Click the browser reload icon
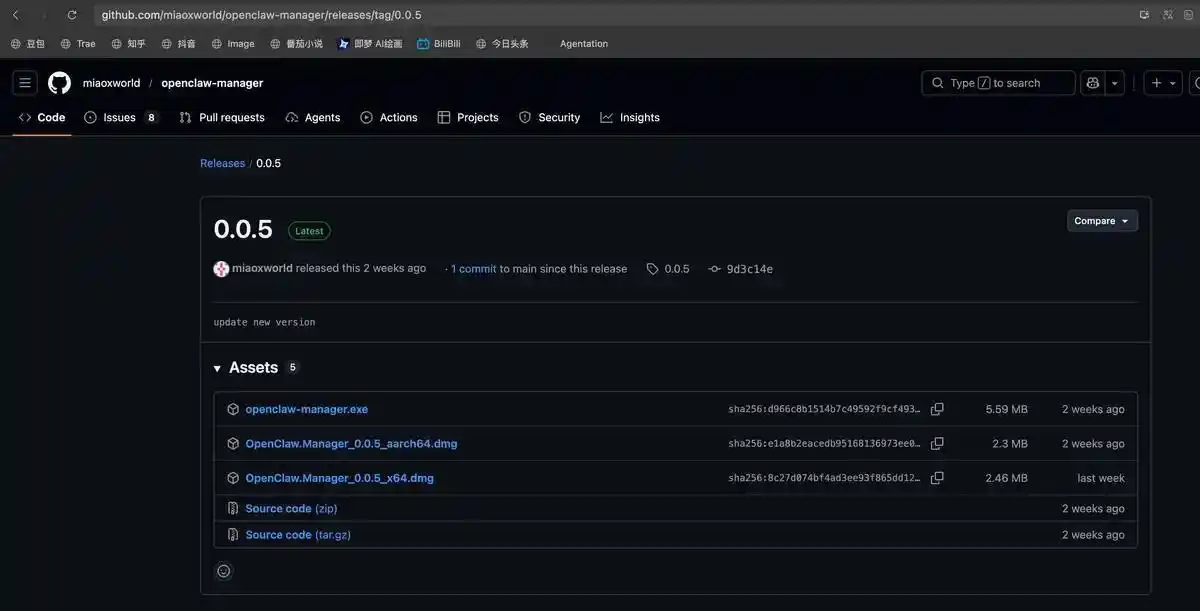This screenshot has height=611, width=1200. [72, 15]
